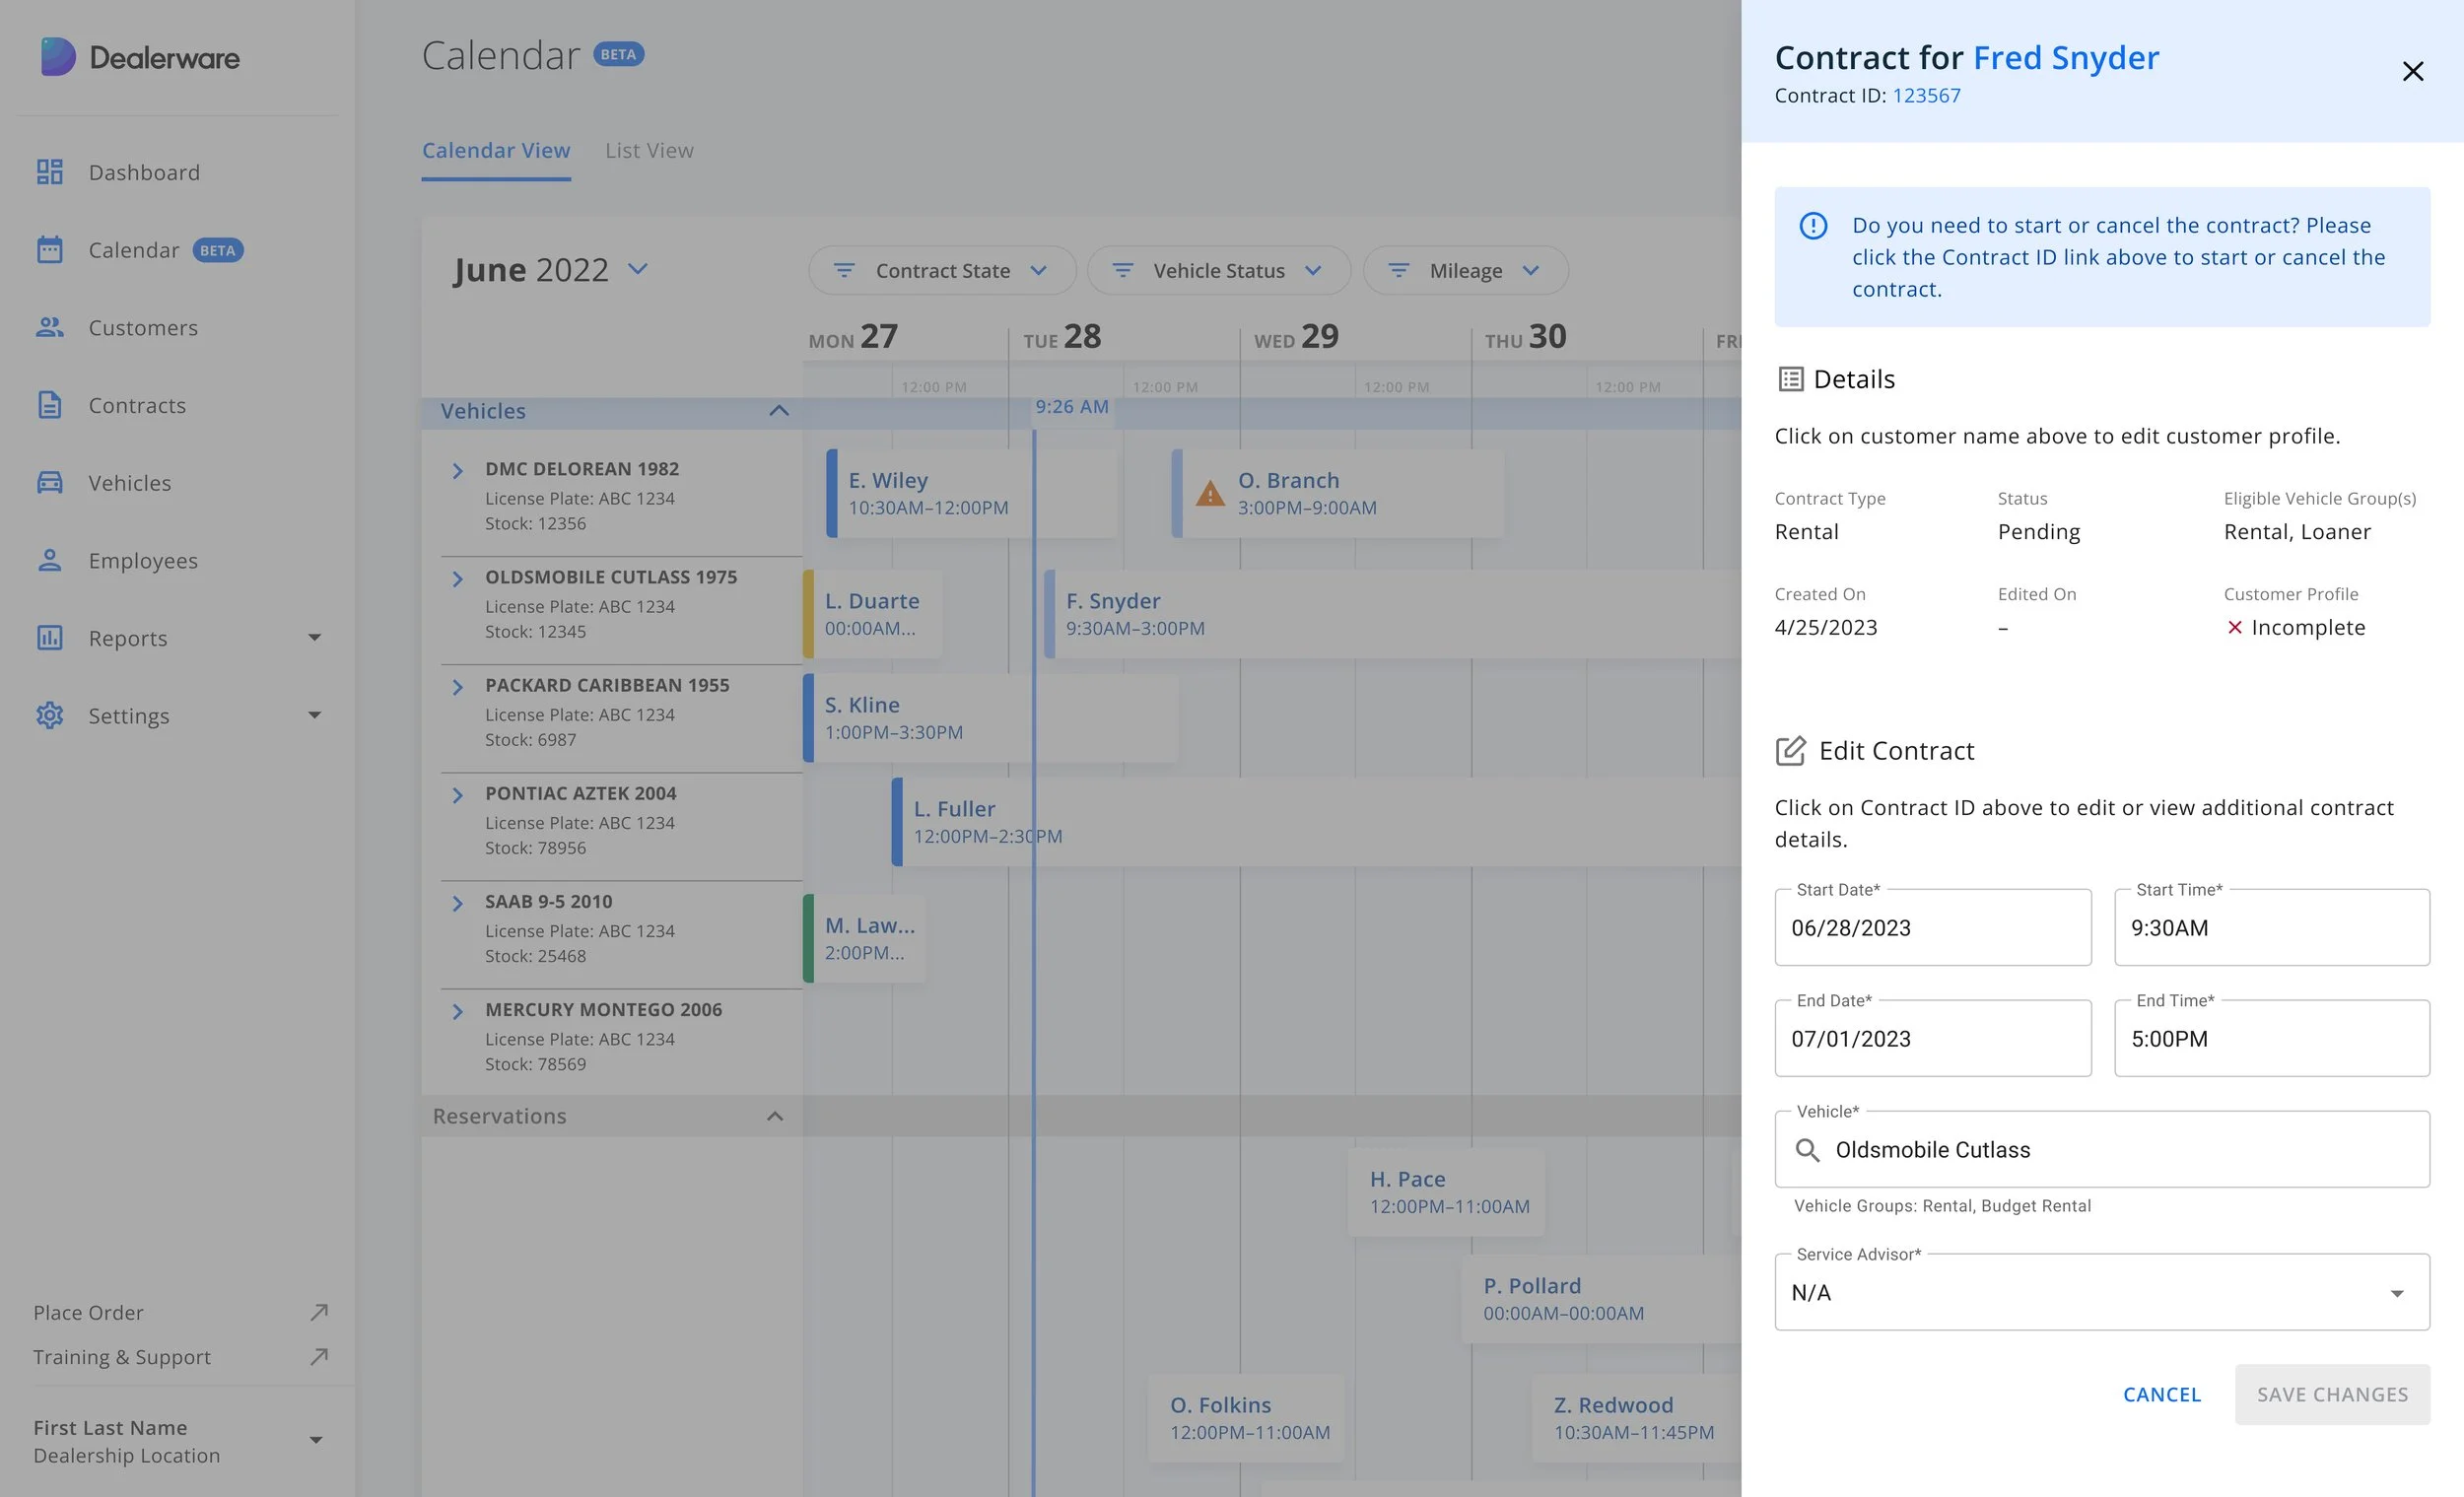Switch to the List View tab
2464x1497 pixels.
click(x=649, y=150)
